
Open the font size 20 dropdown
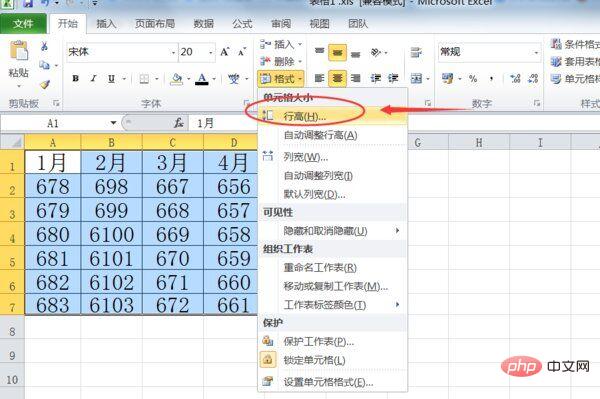click(x=211, y=52)
